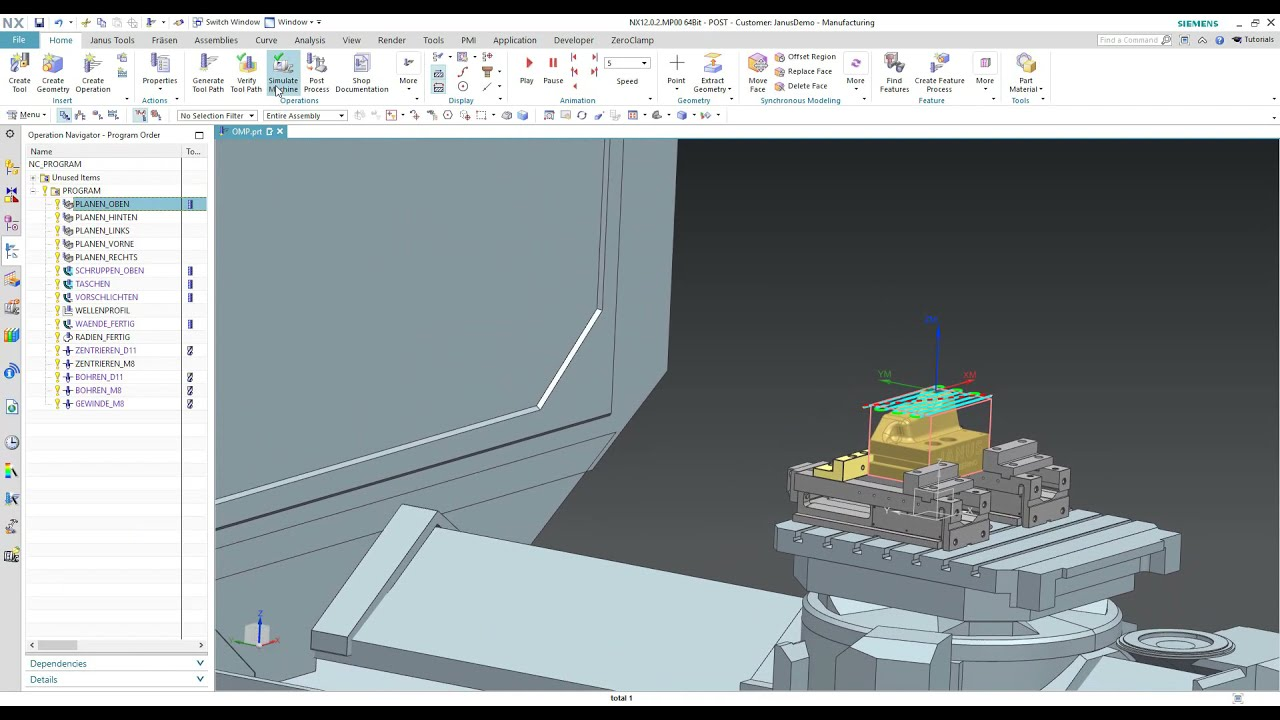Click the Move Face icon
Viewport: 1280px width, 720px height.
coord(758,73)
